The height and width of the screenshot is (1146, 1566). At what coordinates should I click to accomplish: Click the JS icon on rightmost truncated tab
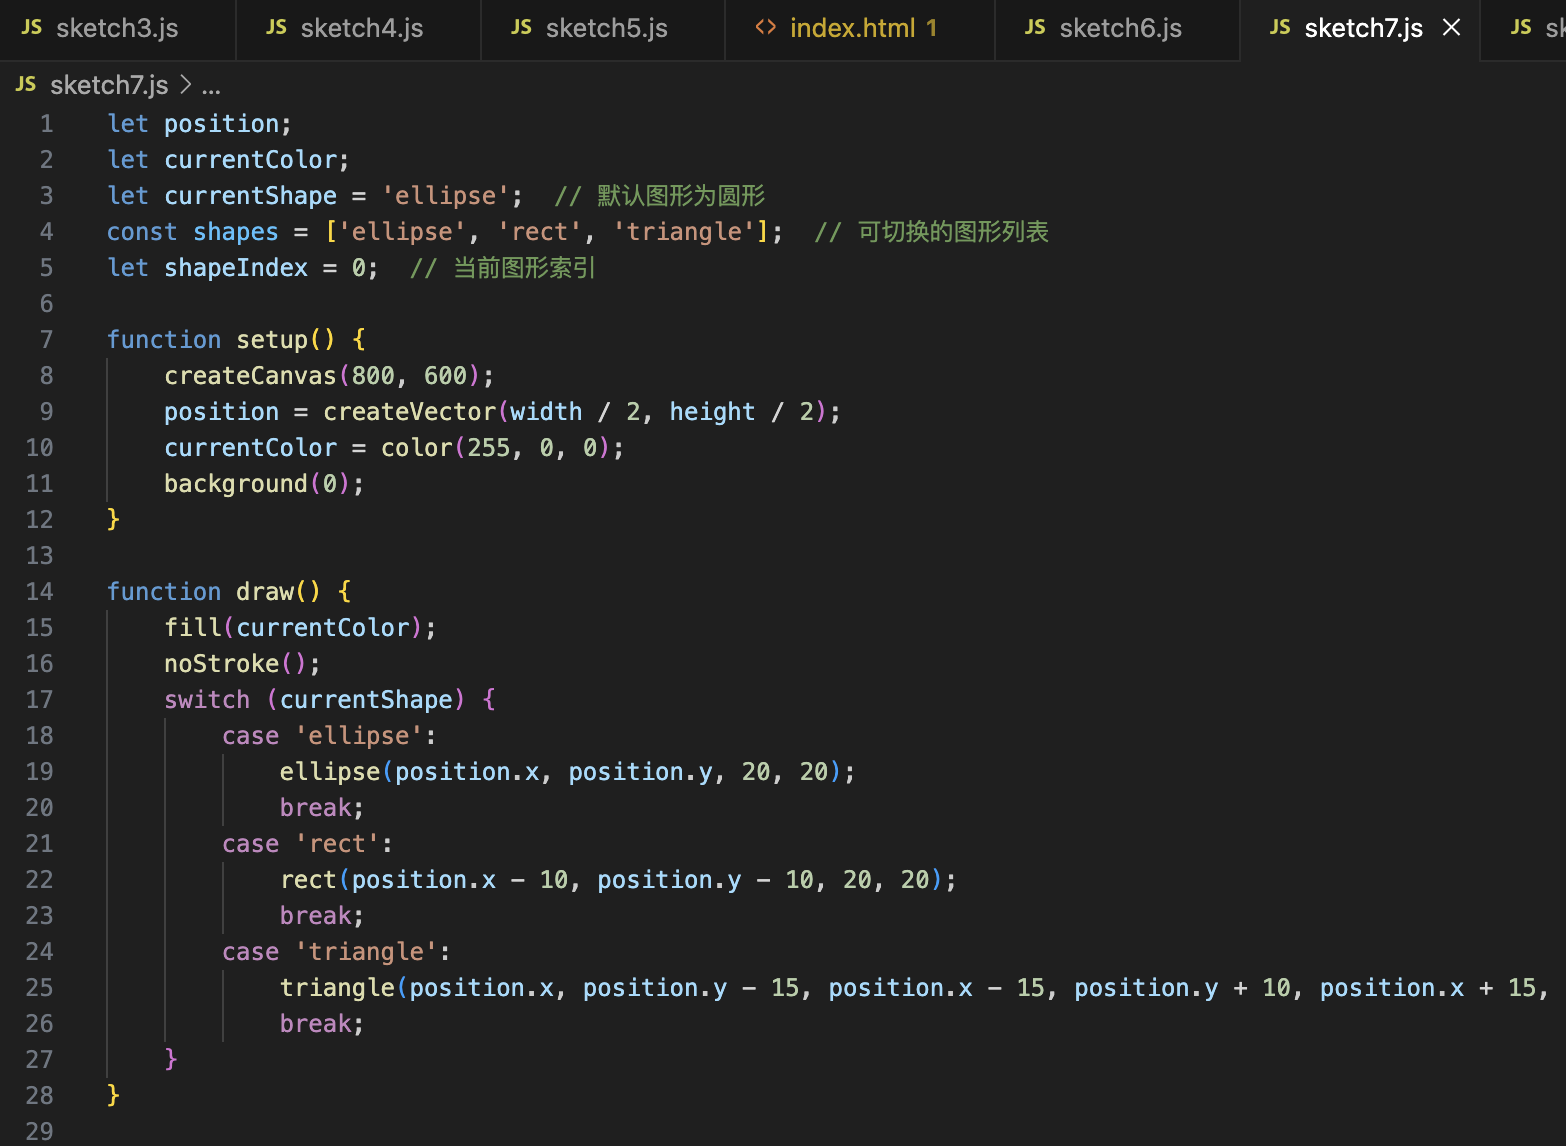[x=1522, y=27]
